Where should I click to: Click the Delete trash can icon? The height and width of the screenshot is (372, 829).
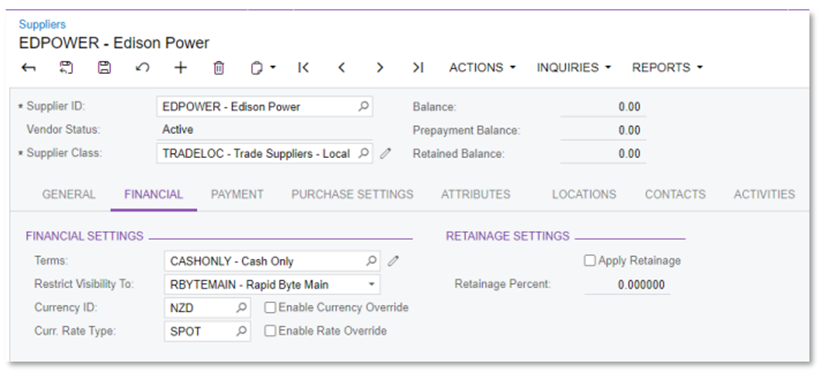click(x=219, y=68)
